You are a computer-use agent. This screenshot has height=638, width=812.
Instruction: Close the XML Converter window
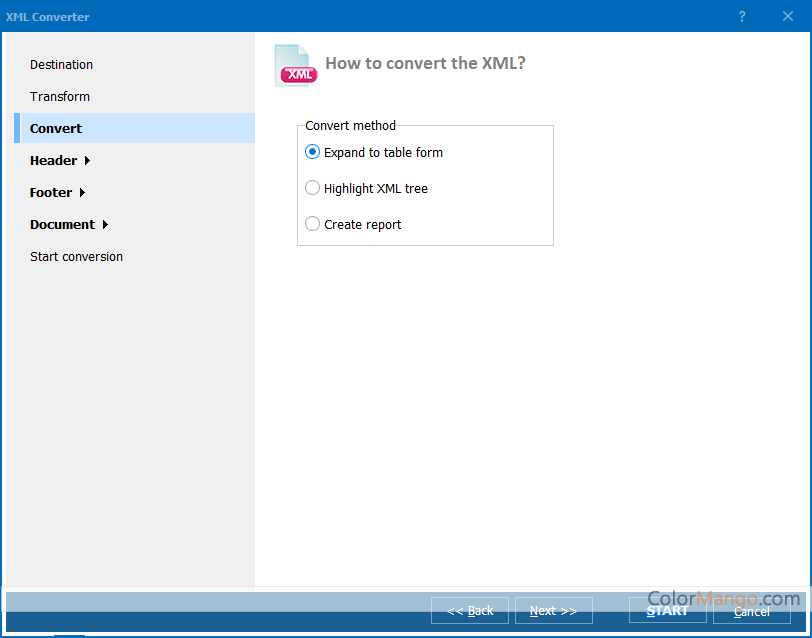(787, 16)
